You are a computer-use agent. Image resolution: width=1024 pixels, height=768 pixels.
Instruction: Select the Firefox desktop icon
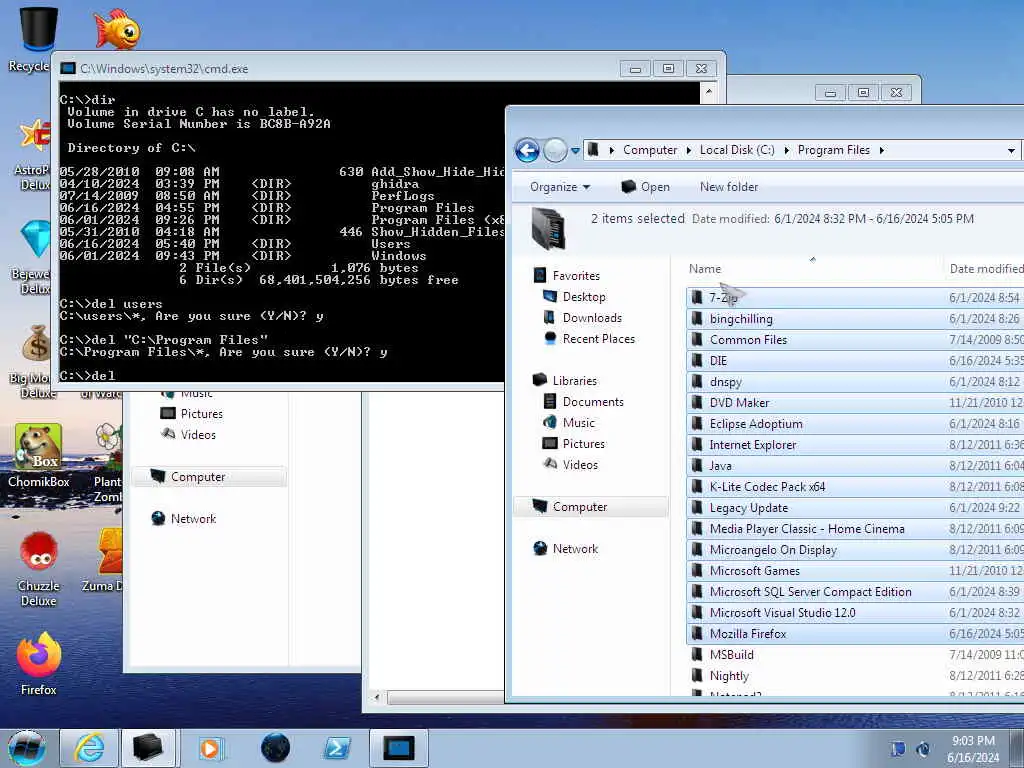tap(39, 664)
